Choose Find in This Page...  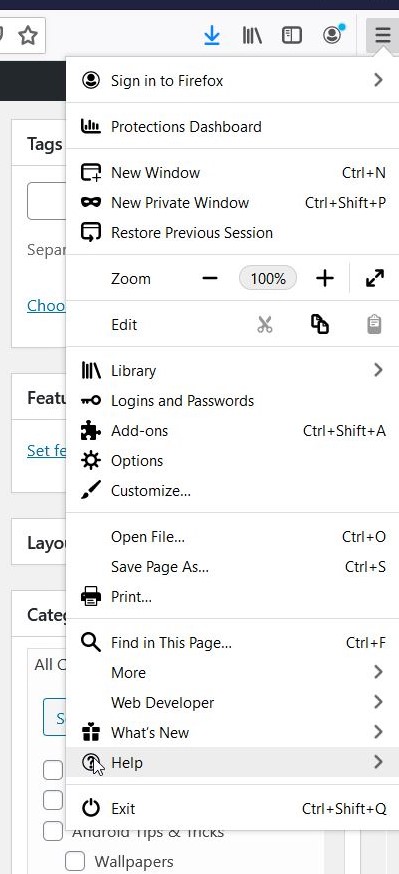click(232, 643)
